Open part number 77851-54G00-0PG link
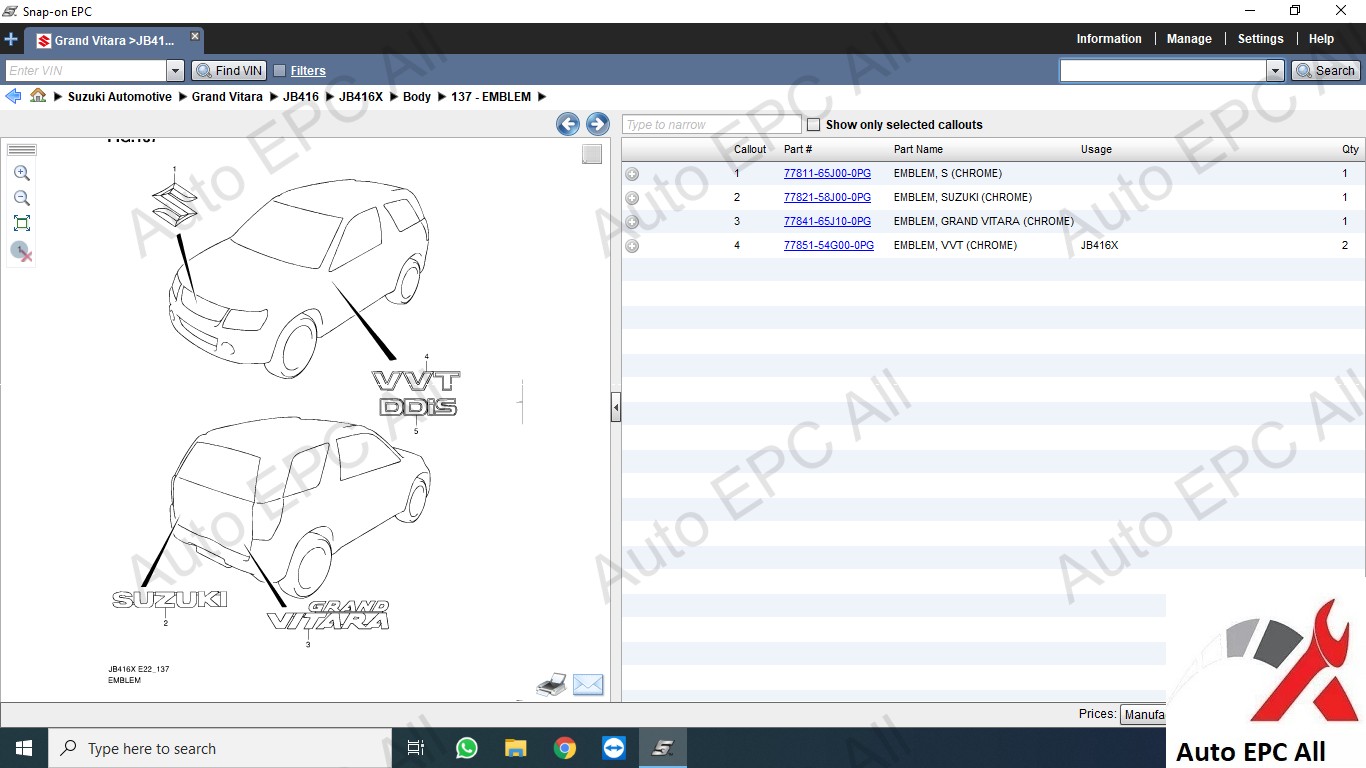This screenshot has height=768, width=1366. pos(828,245)
